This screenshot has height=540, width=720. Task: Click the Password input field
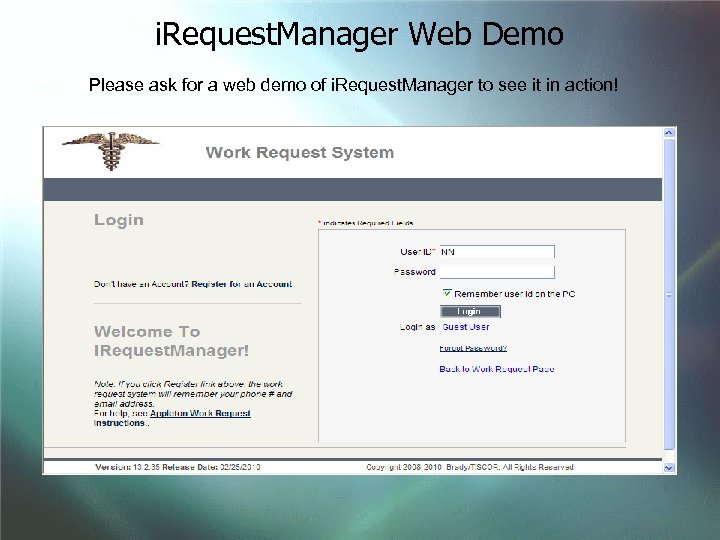[x=497, y=272]
